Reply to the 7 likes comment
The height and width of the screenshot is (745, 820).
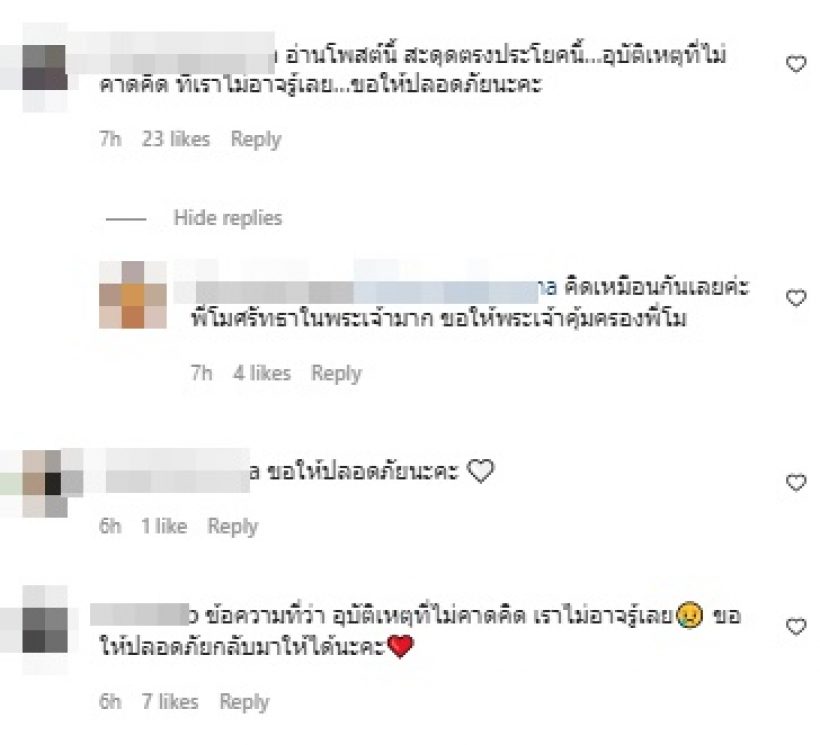click(244, 702)
